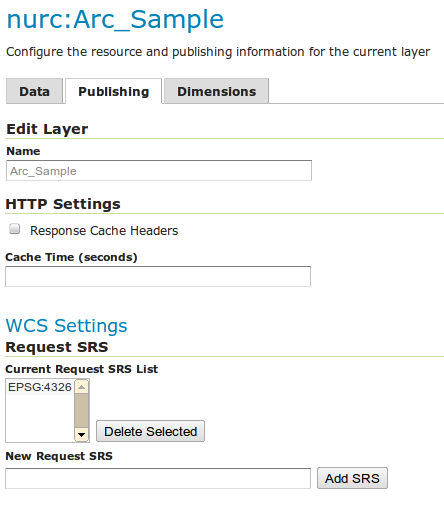Focus the New Request SRS input

click(158, 479)
